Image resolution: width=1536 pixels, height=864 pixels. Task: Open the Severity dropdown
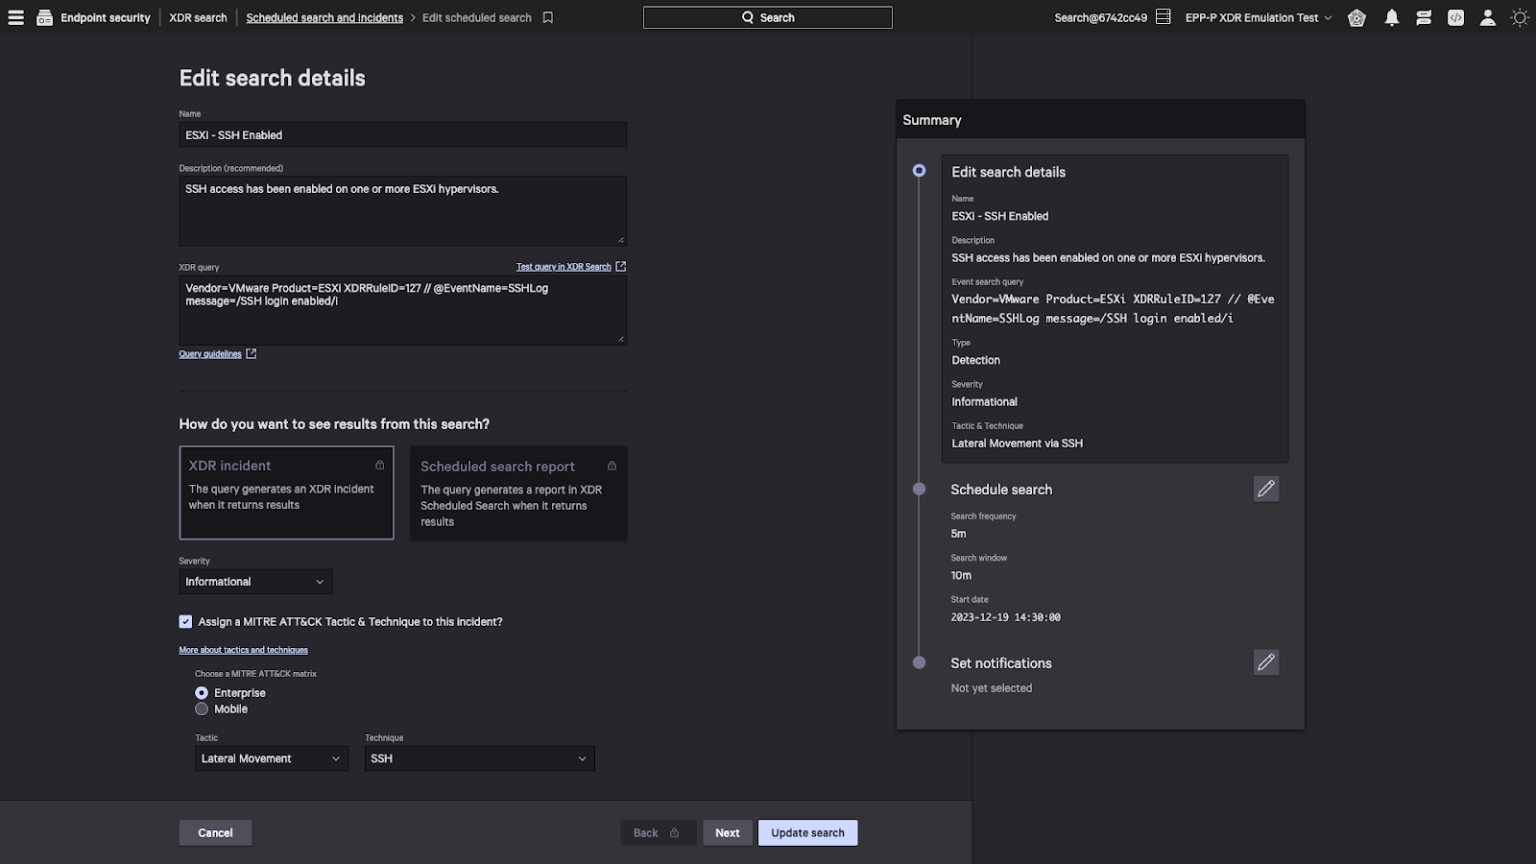pyautogui.click(x=255, y=581)
